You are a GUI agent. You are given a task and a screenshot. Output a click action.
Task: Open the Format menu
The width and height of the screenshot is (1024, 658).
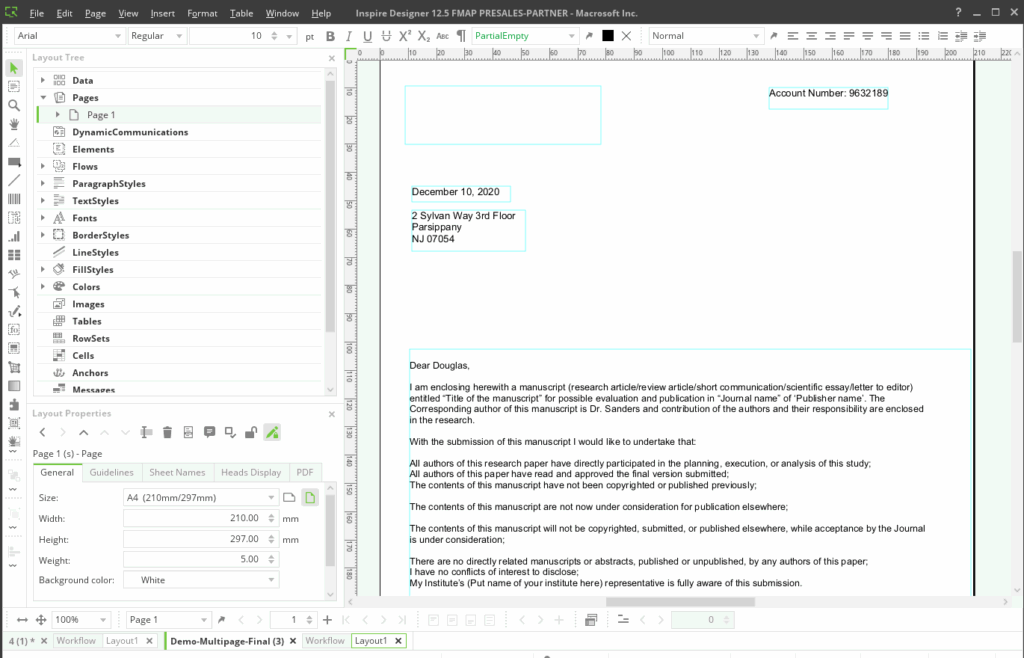click(202, 13)
